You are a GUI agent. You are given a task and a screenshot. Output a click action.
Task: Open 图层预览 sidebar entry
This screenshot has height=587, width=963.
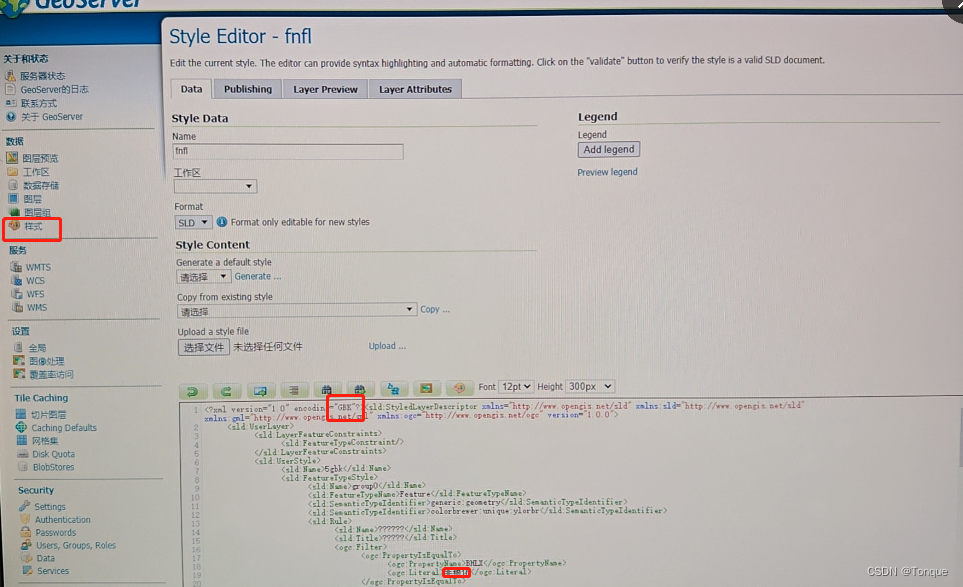41,158
